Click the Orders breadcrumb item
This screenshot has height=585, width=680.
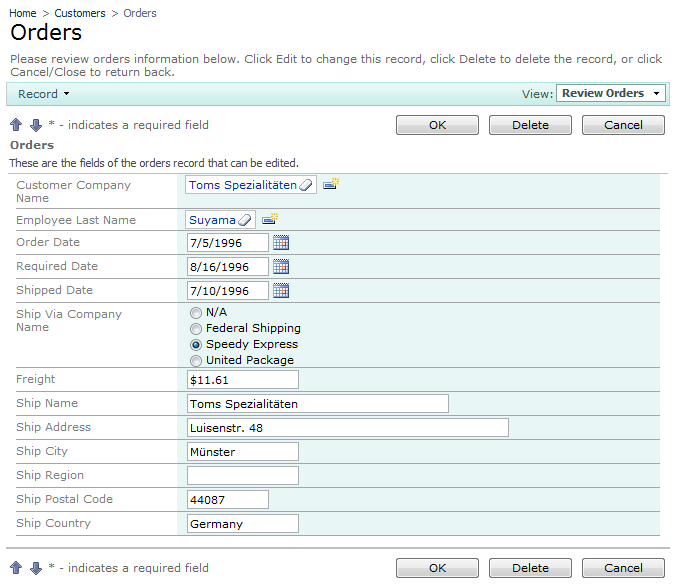[140, 13]
